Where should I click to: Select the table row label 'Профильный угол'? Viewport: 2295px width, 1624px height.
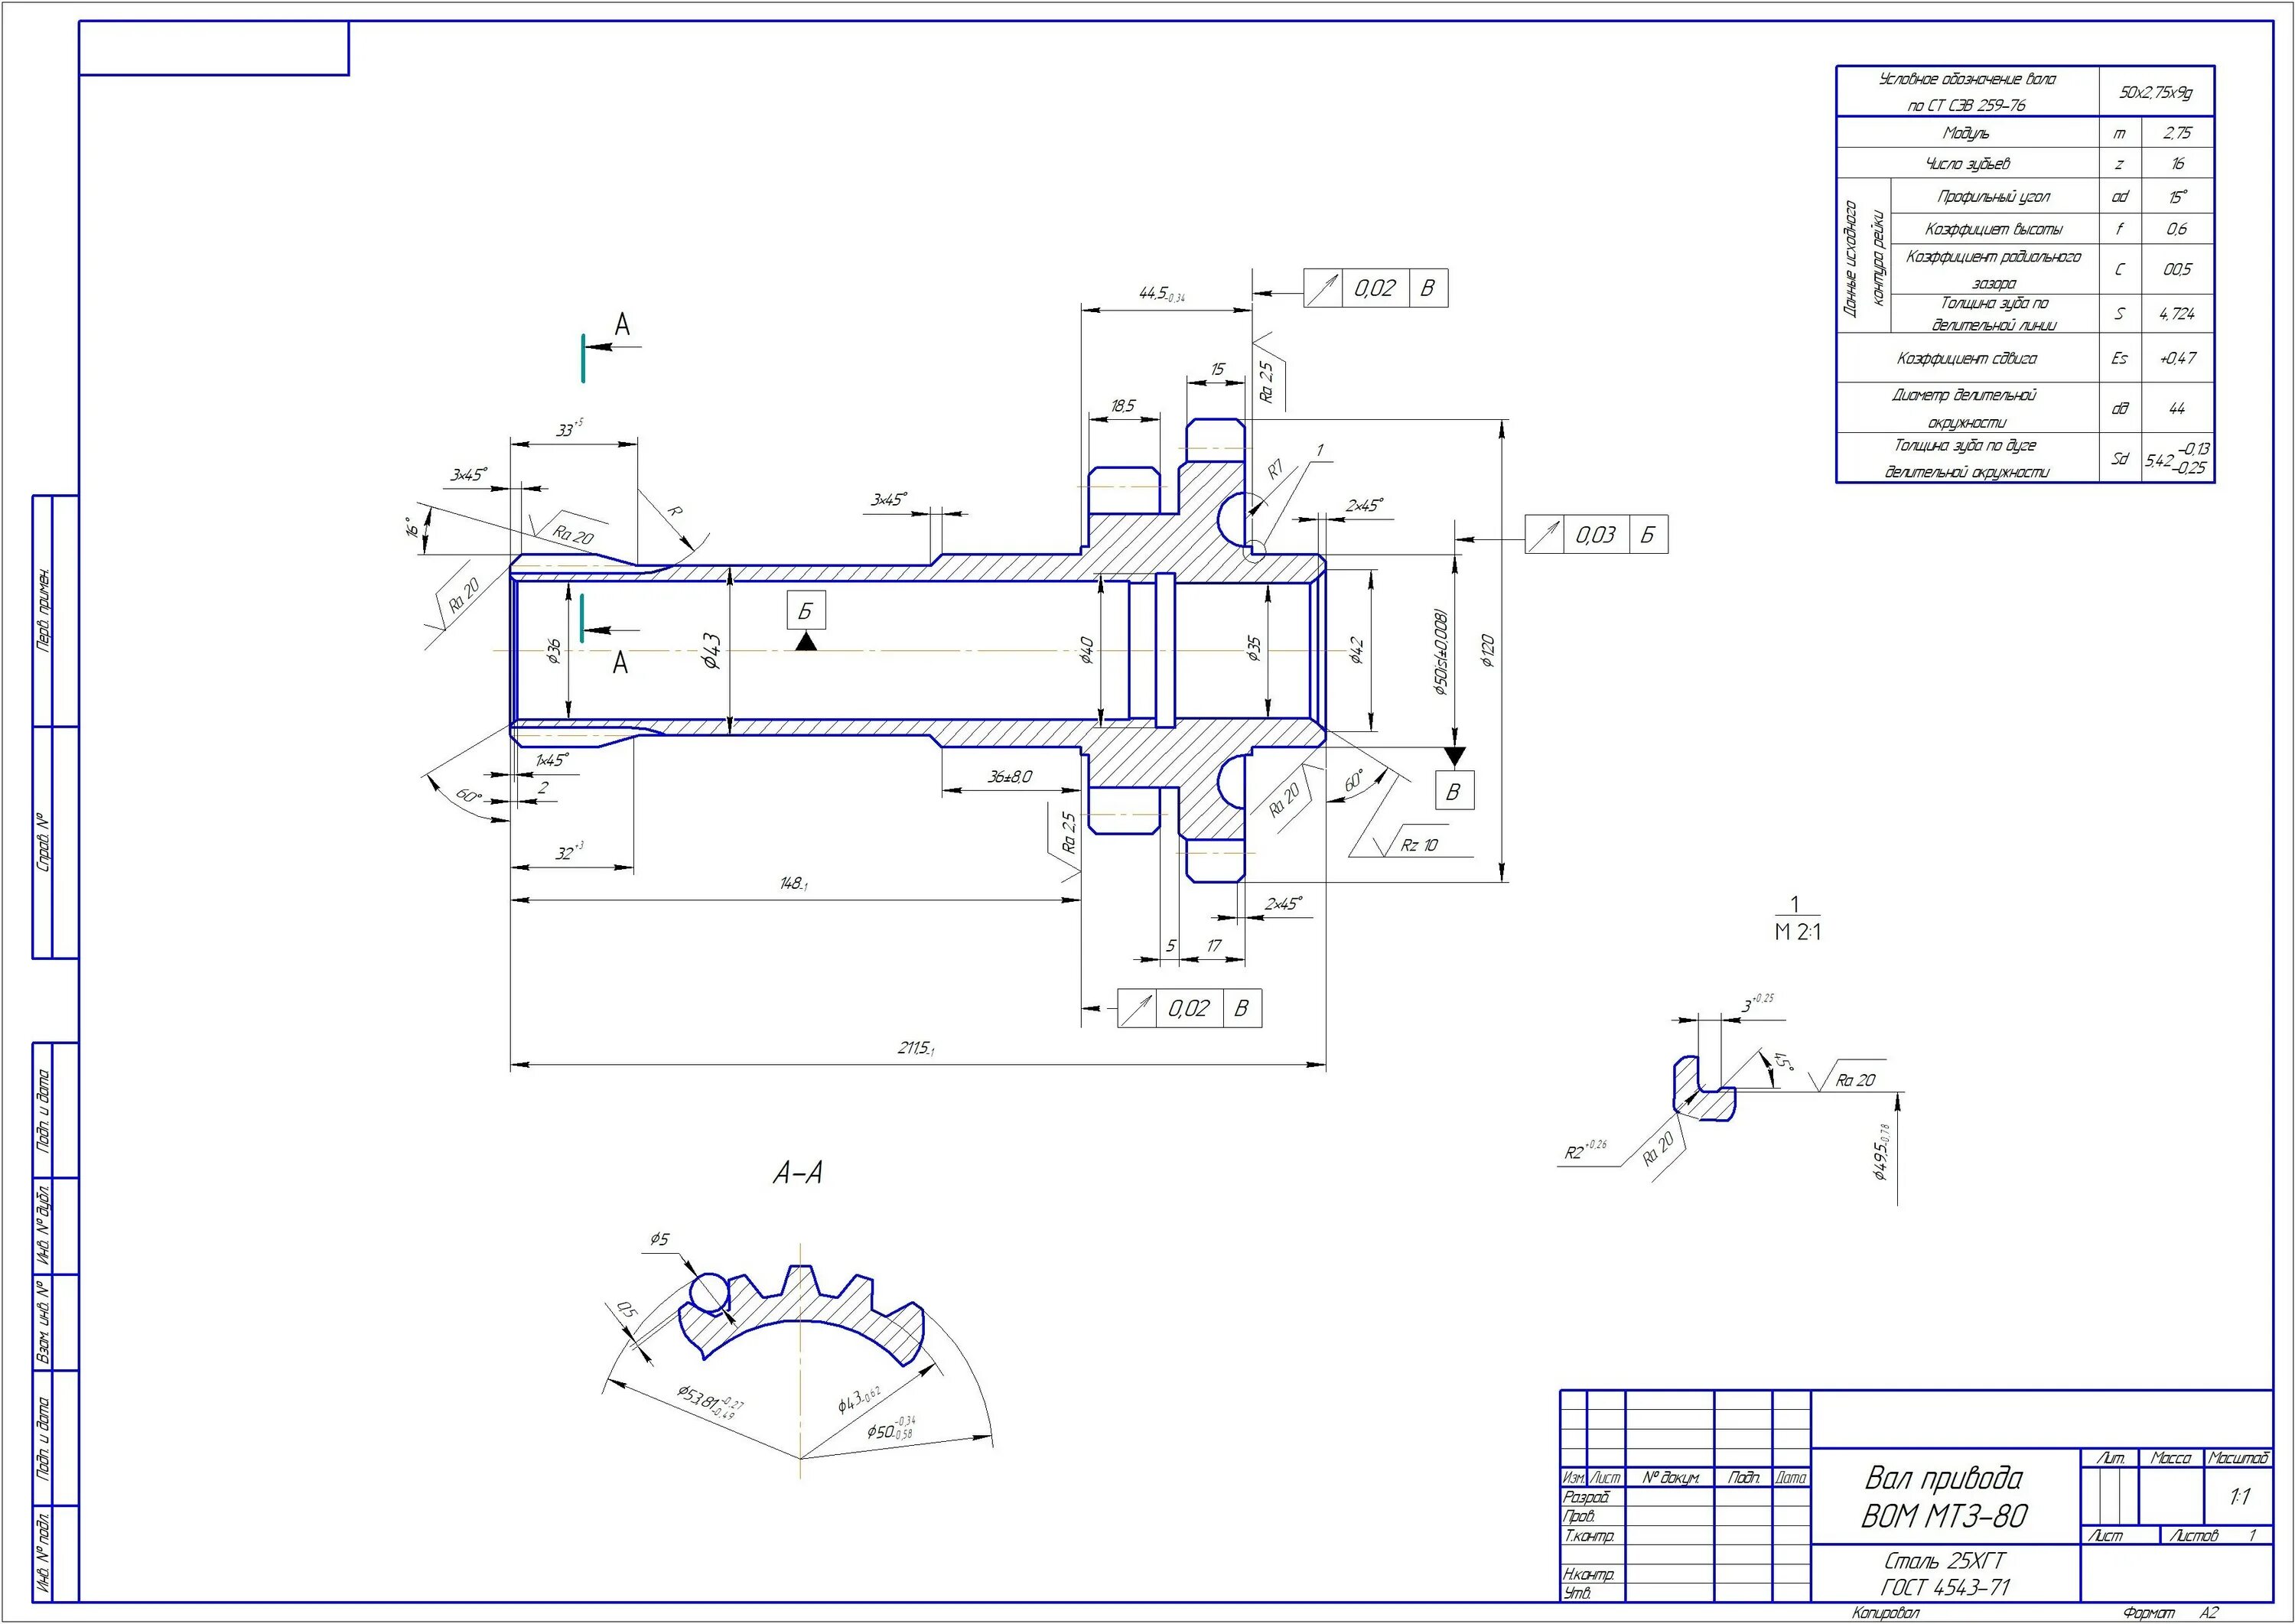1993,196
